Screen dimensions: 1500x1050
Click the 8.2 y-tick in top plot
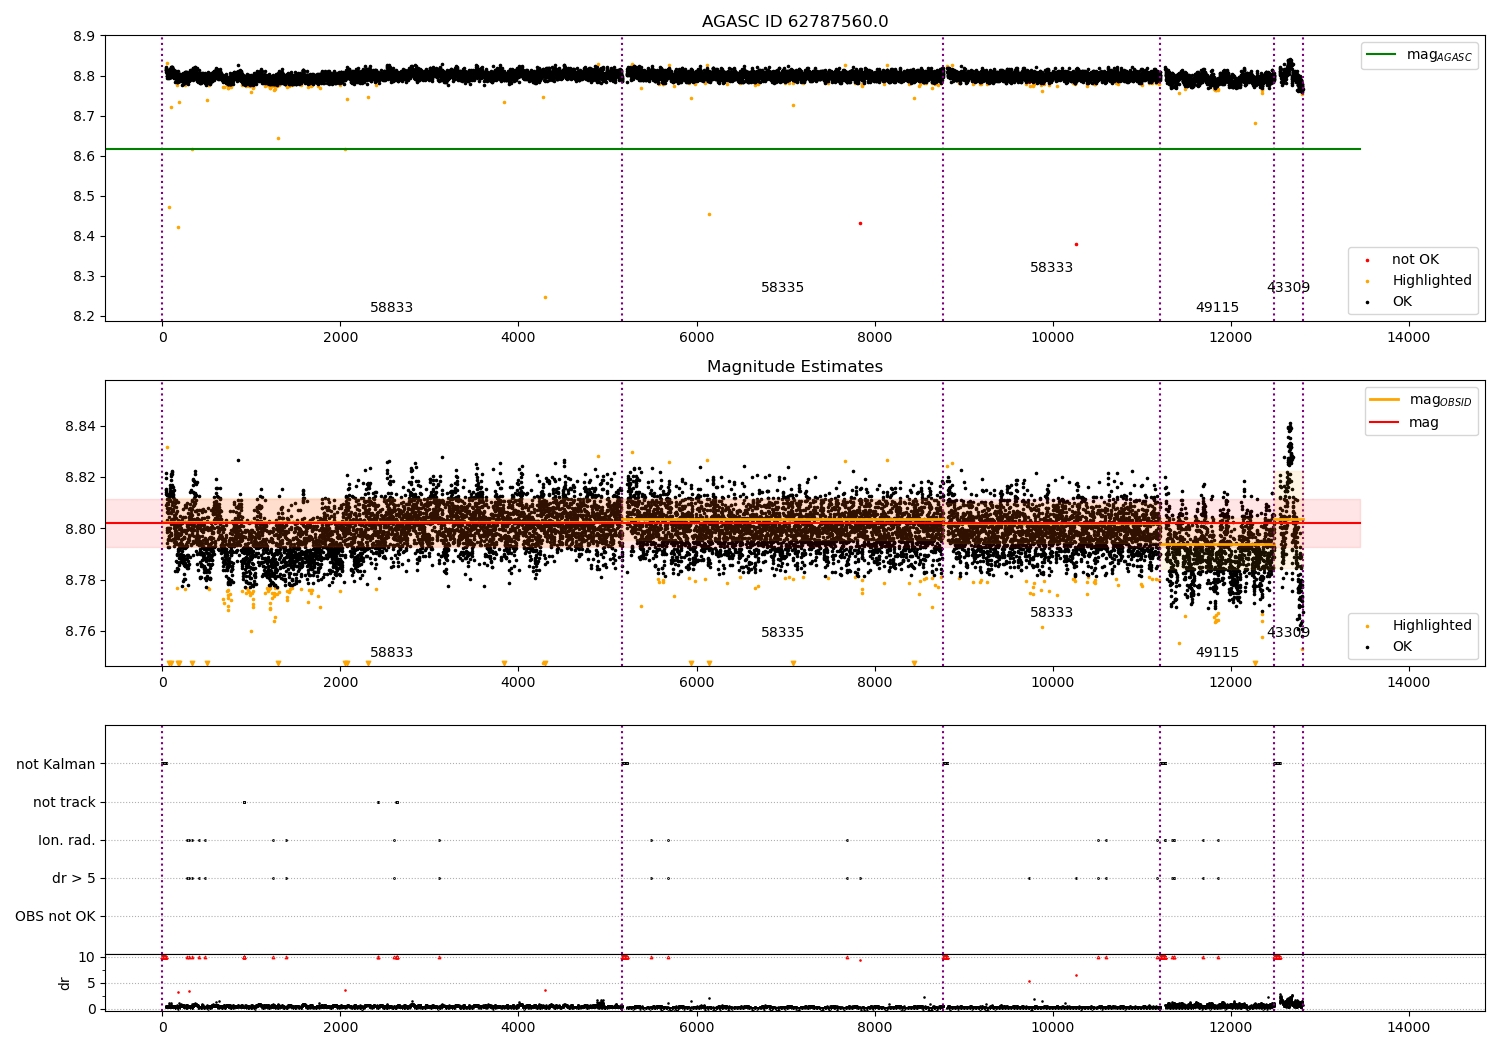(85, 317)
